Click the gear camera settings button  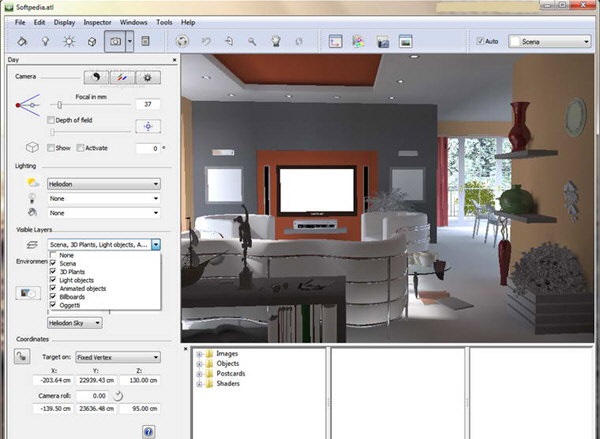148,77
